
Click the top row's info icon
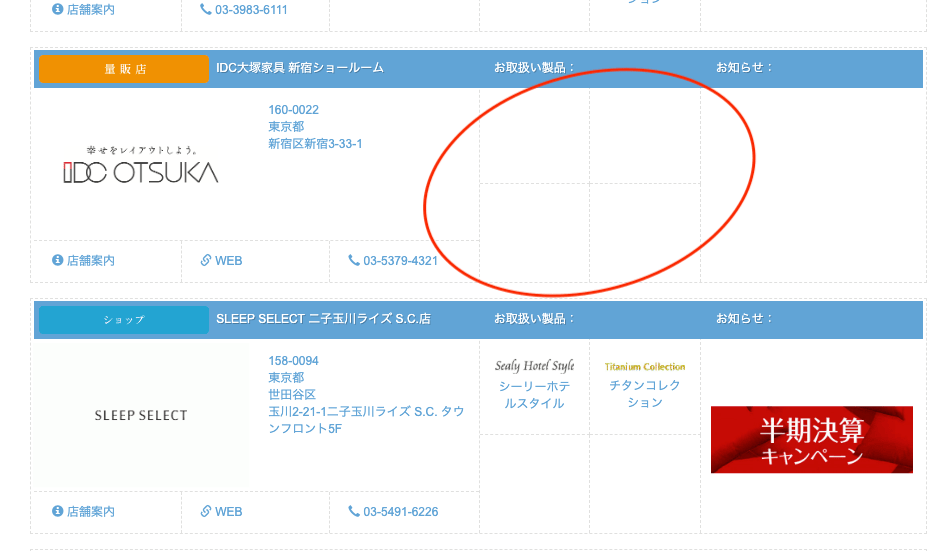[x=57, y=9]
